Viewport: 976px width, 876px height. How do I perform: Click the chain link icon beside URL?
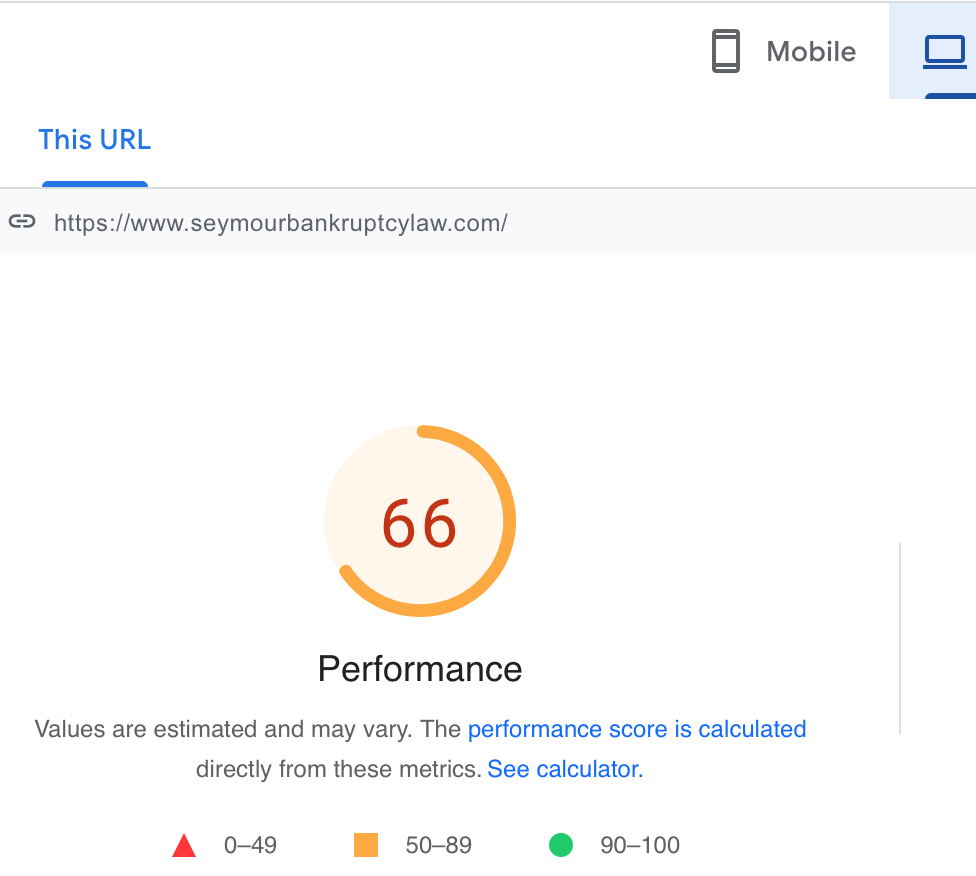tap(22, 222)
